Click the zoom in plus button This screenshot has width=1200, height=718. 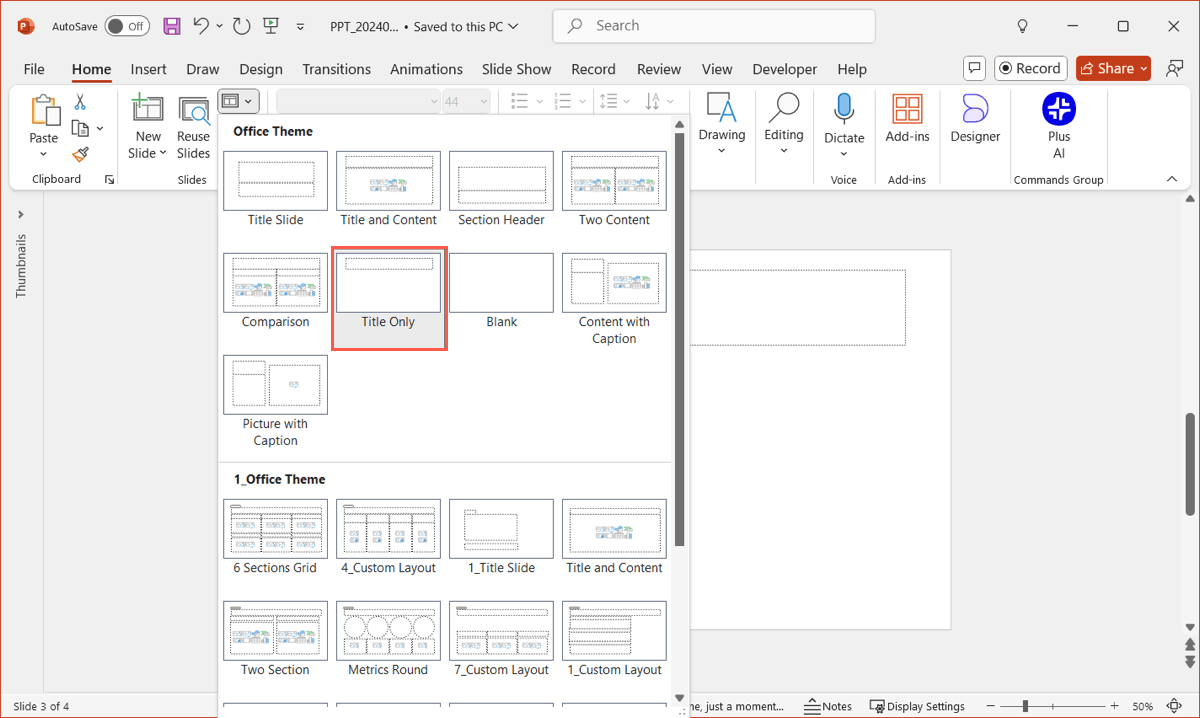(x=1115, y=706)
